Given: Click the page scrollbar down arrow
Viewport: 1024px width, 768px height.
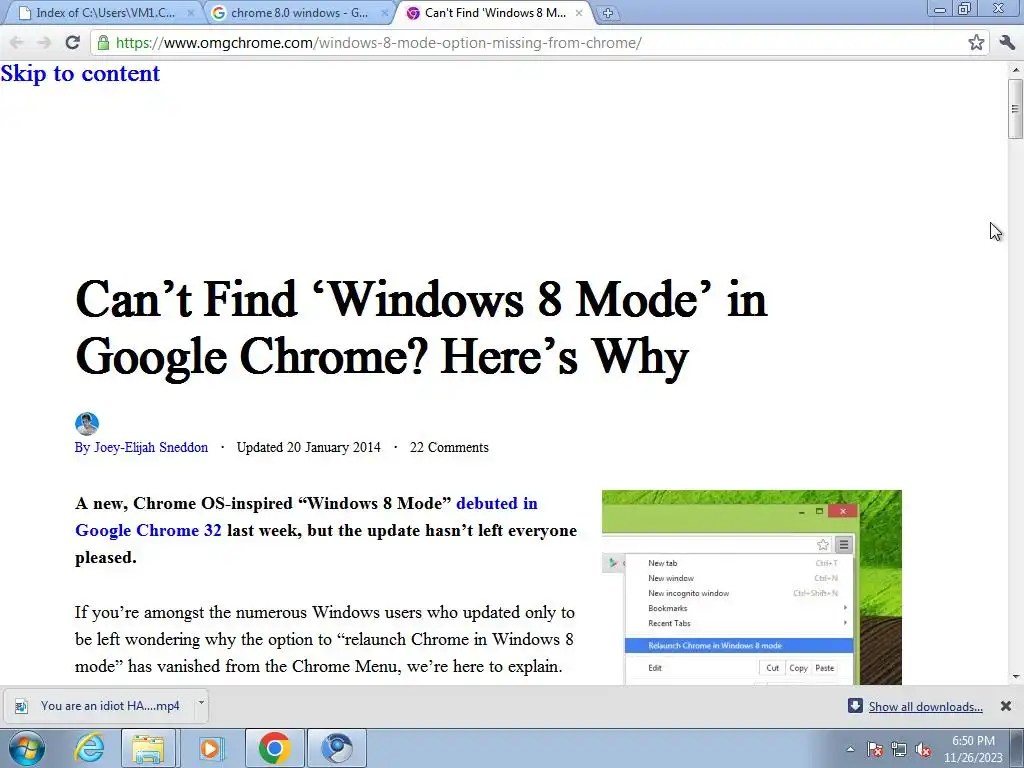Looking at the screenshot, I should pos(1016,677).
